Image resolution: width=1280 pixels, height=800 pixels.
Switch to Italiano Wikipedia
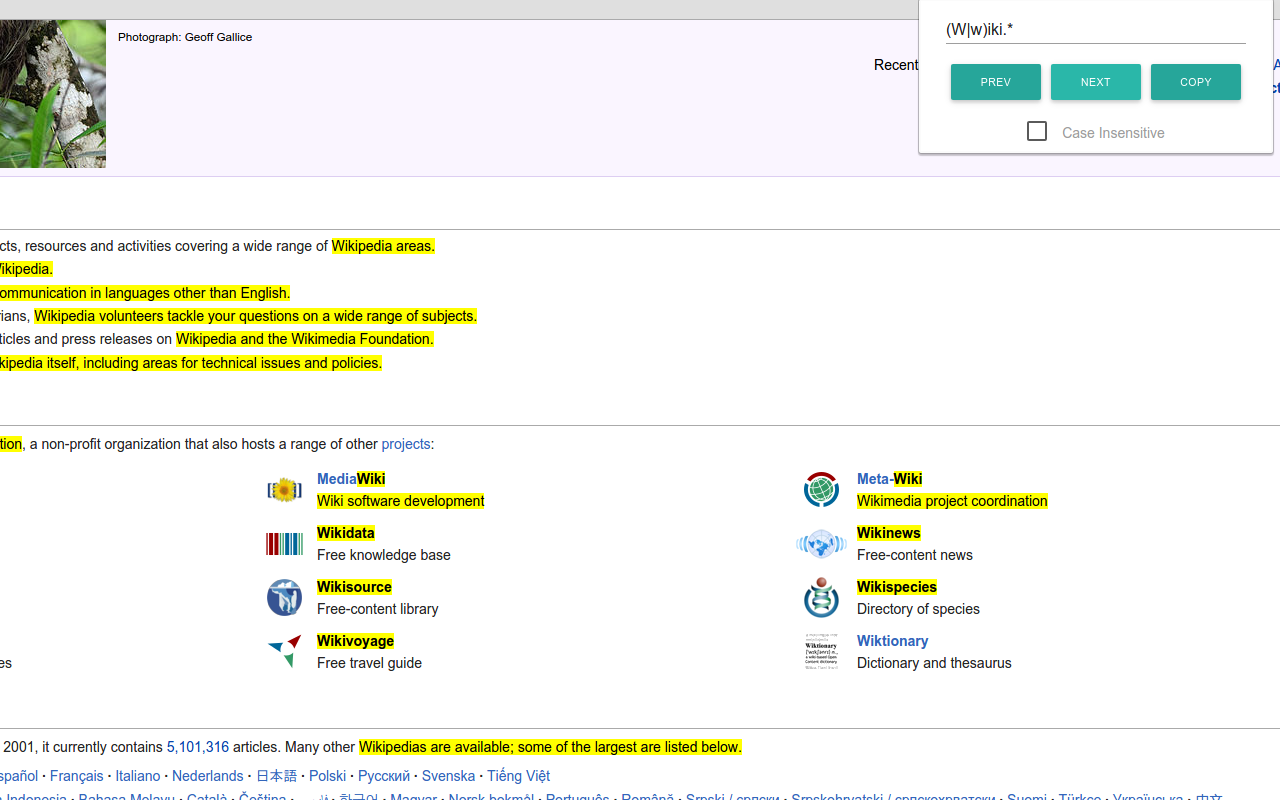(137, 776)
